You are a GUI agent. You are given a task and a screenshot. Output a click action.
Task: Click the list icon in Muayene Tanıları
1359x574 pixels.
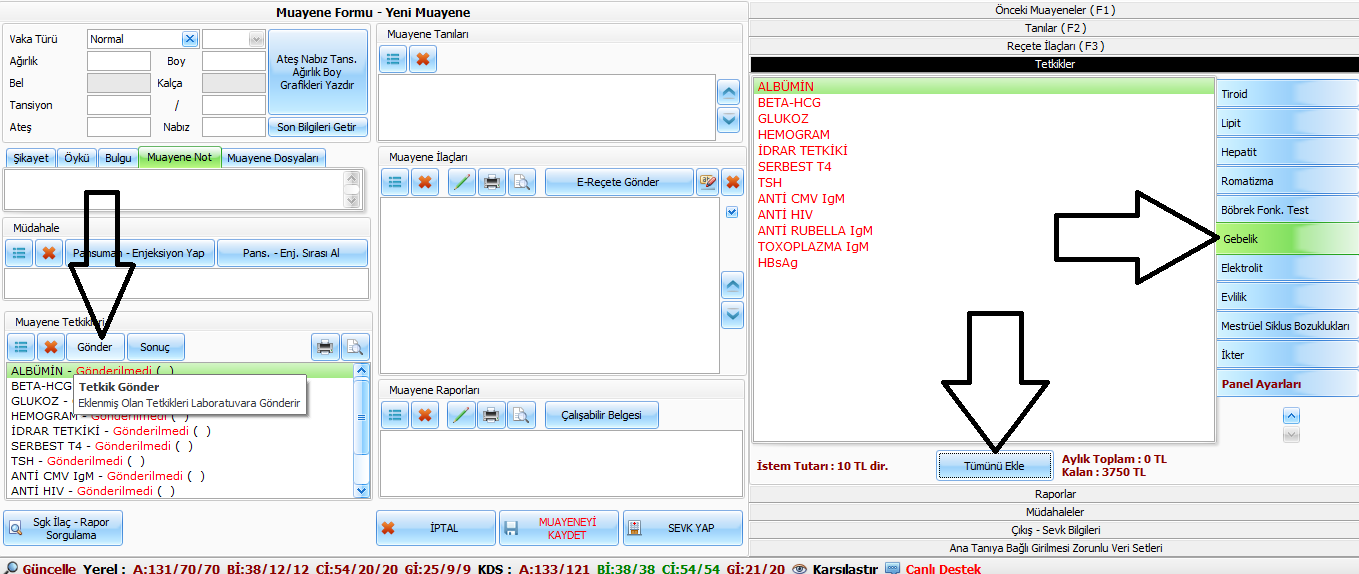pos(394,60)
